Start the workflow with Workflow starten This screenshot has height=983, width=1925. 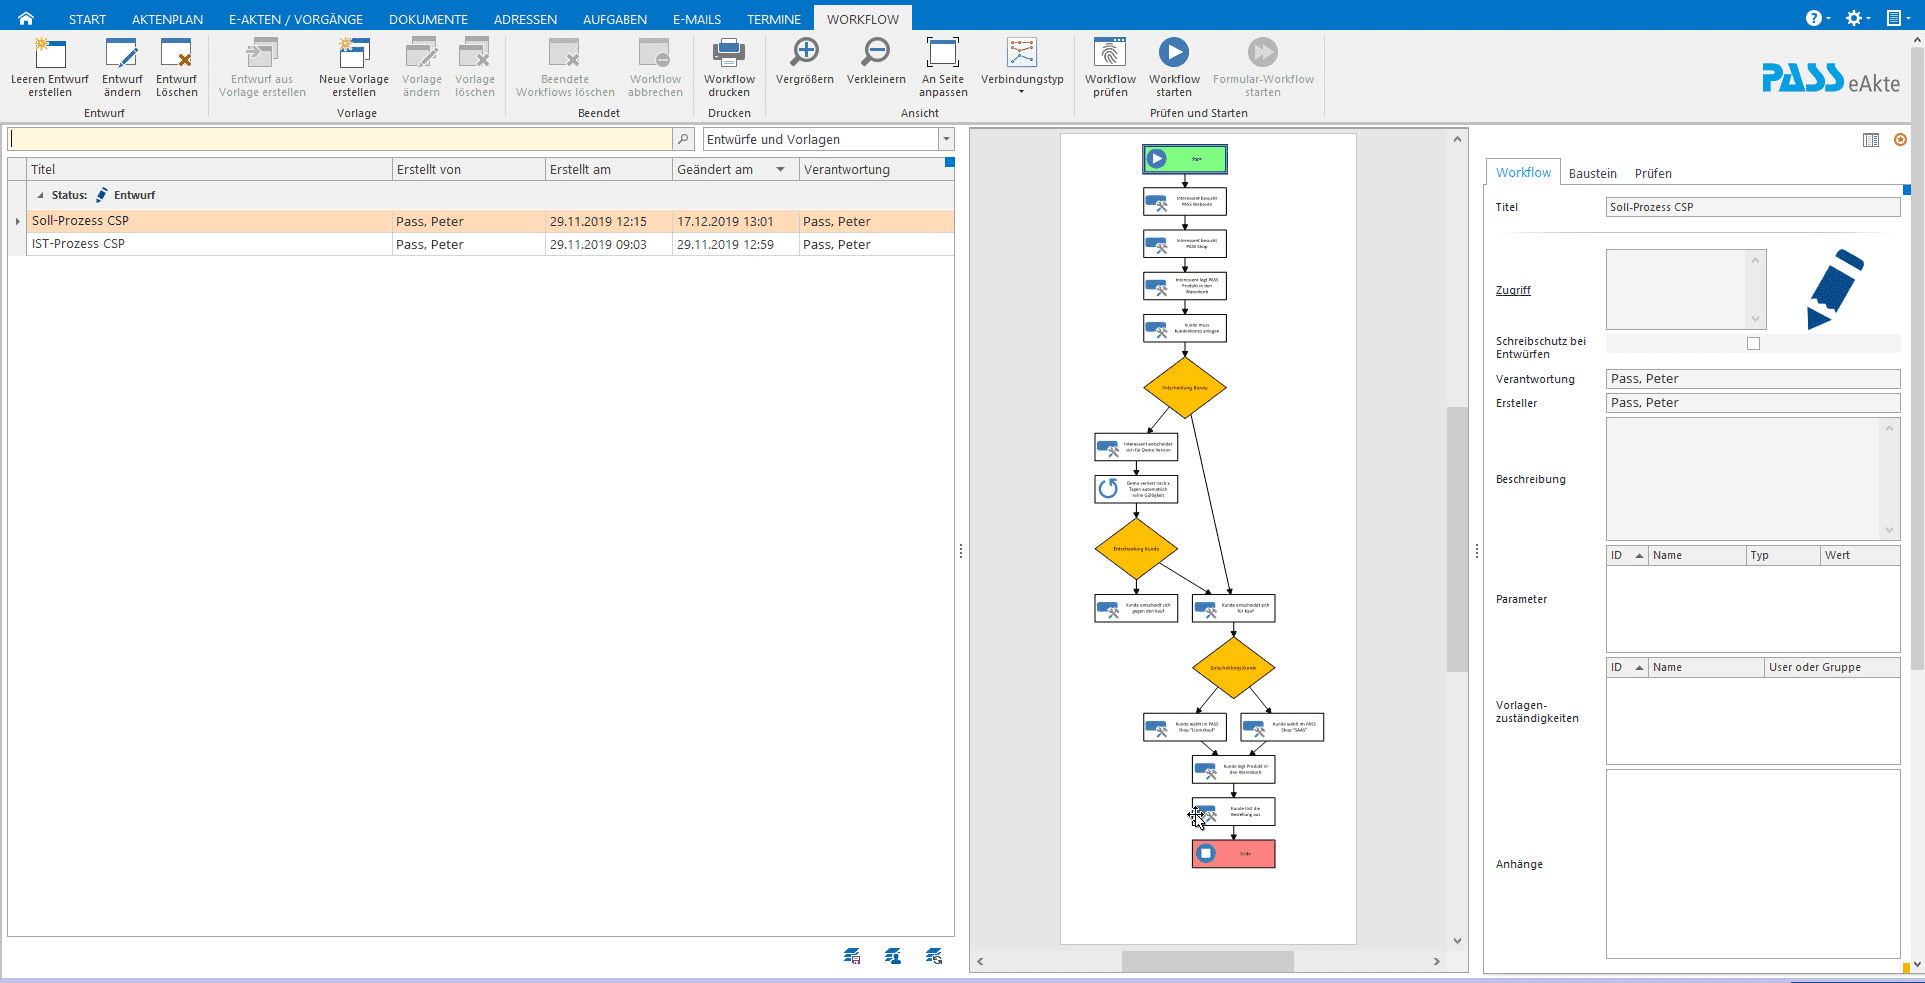point(1174,54)
